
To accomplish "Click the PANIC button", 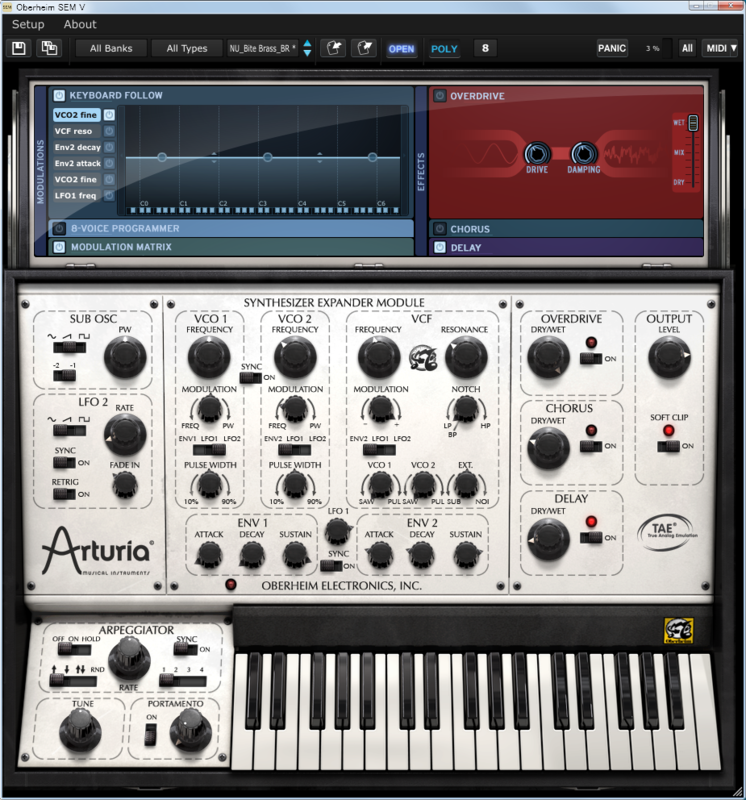I will tap(612, 48).
